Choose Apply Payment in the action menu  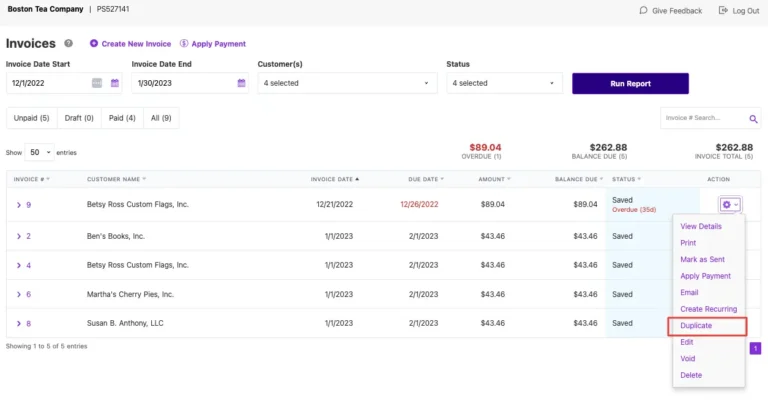coord(705,276)
